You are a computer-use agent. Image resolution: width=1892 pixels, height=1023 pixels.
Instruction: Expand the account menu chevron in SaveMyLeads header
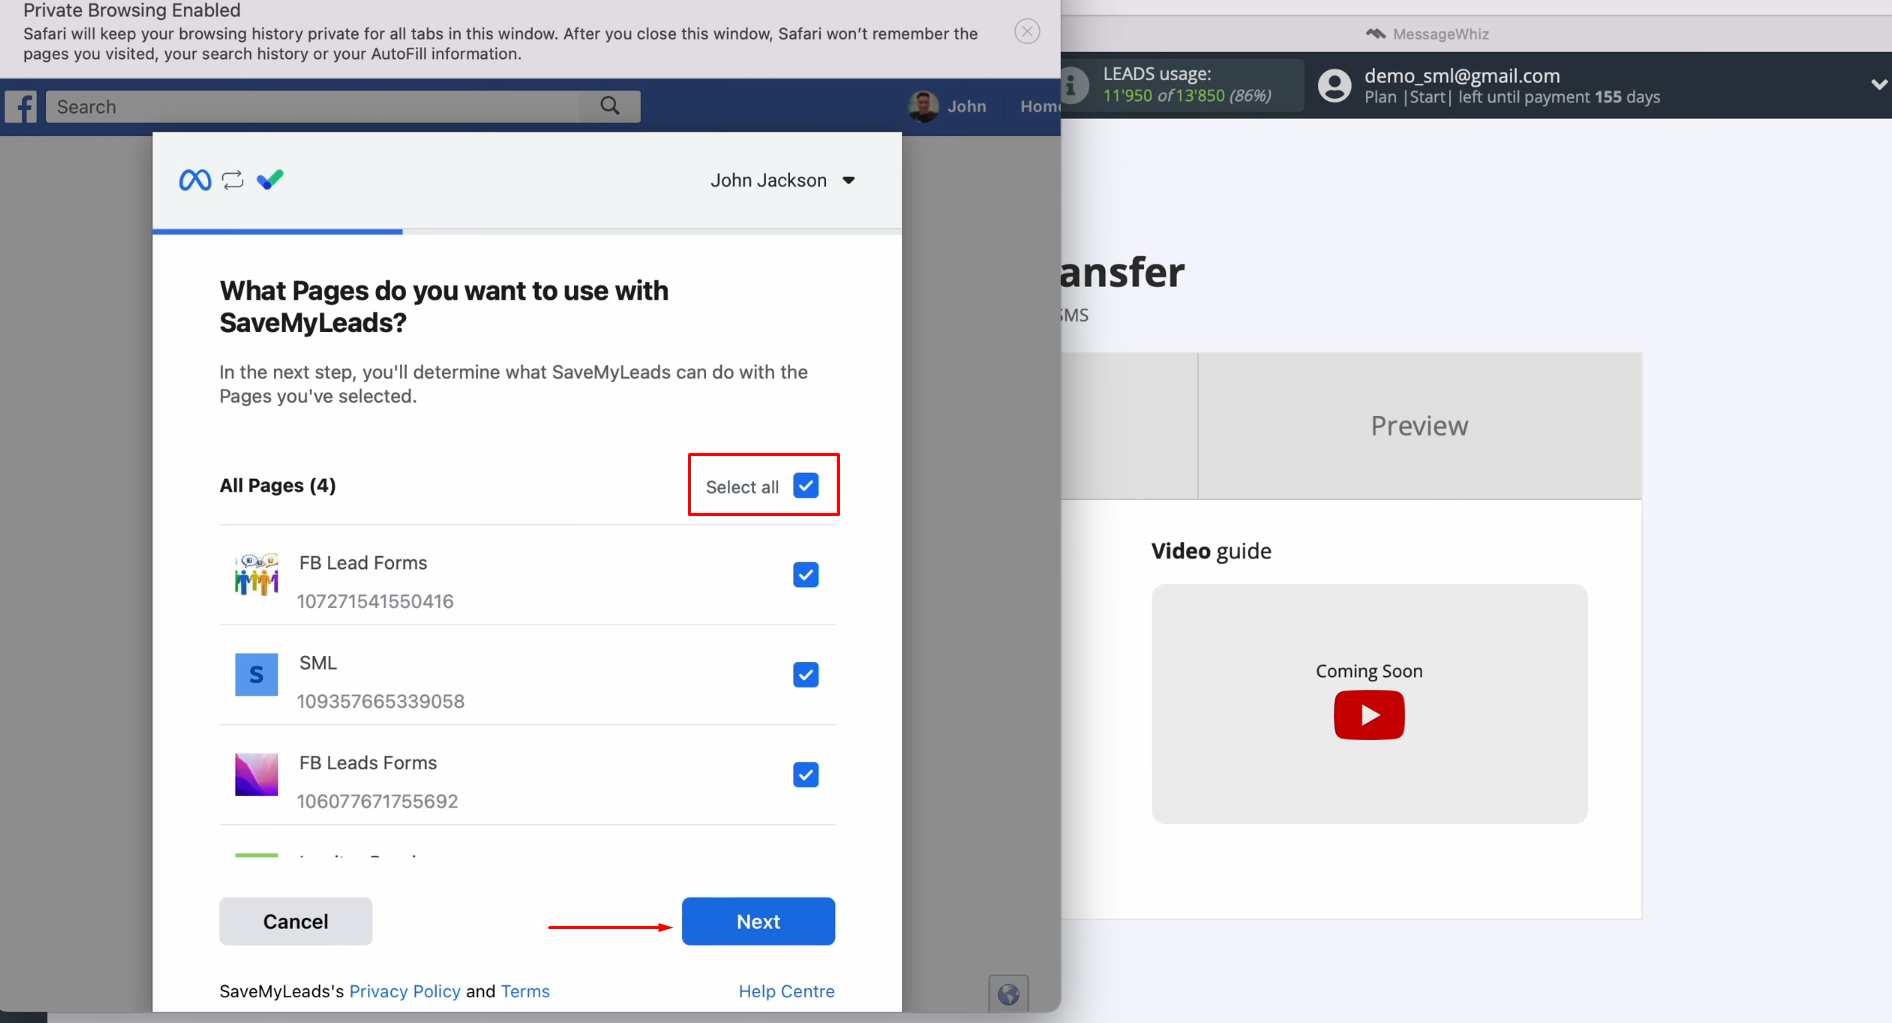(1879, 85)
